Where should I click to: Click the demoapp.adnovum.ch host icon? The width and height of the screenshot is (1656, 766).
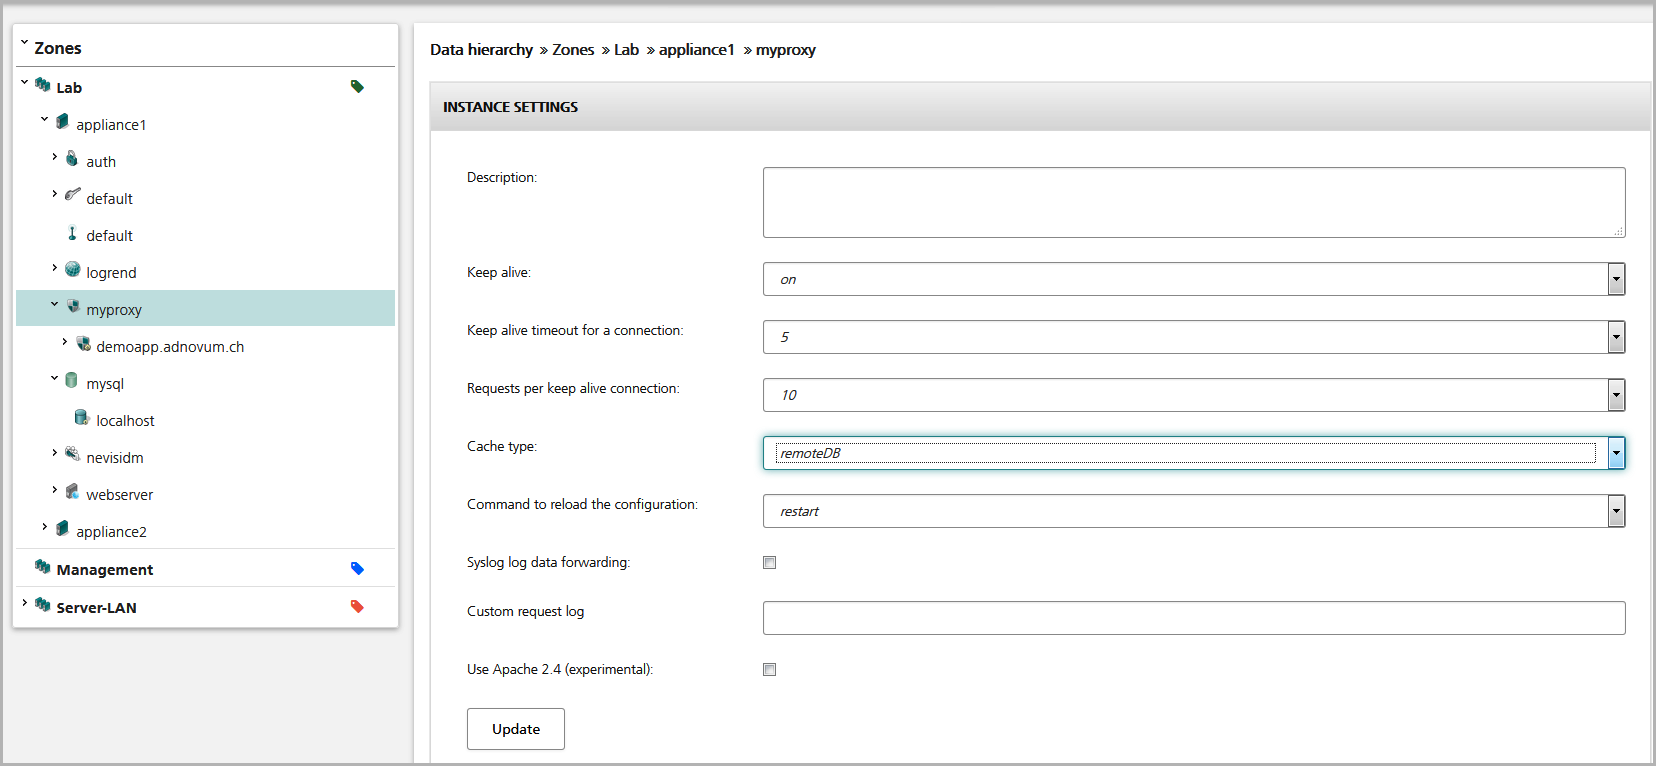[x=83, y=343]
